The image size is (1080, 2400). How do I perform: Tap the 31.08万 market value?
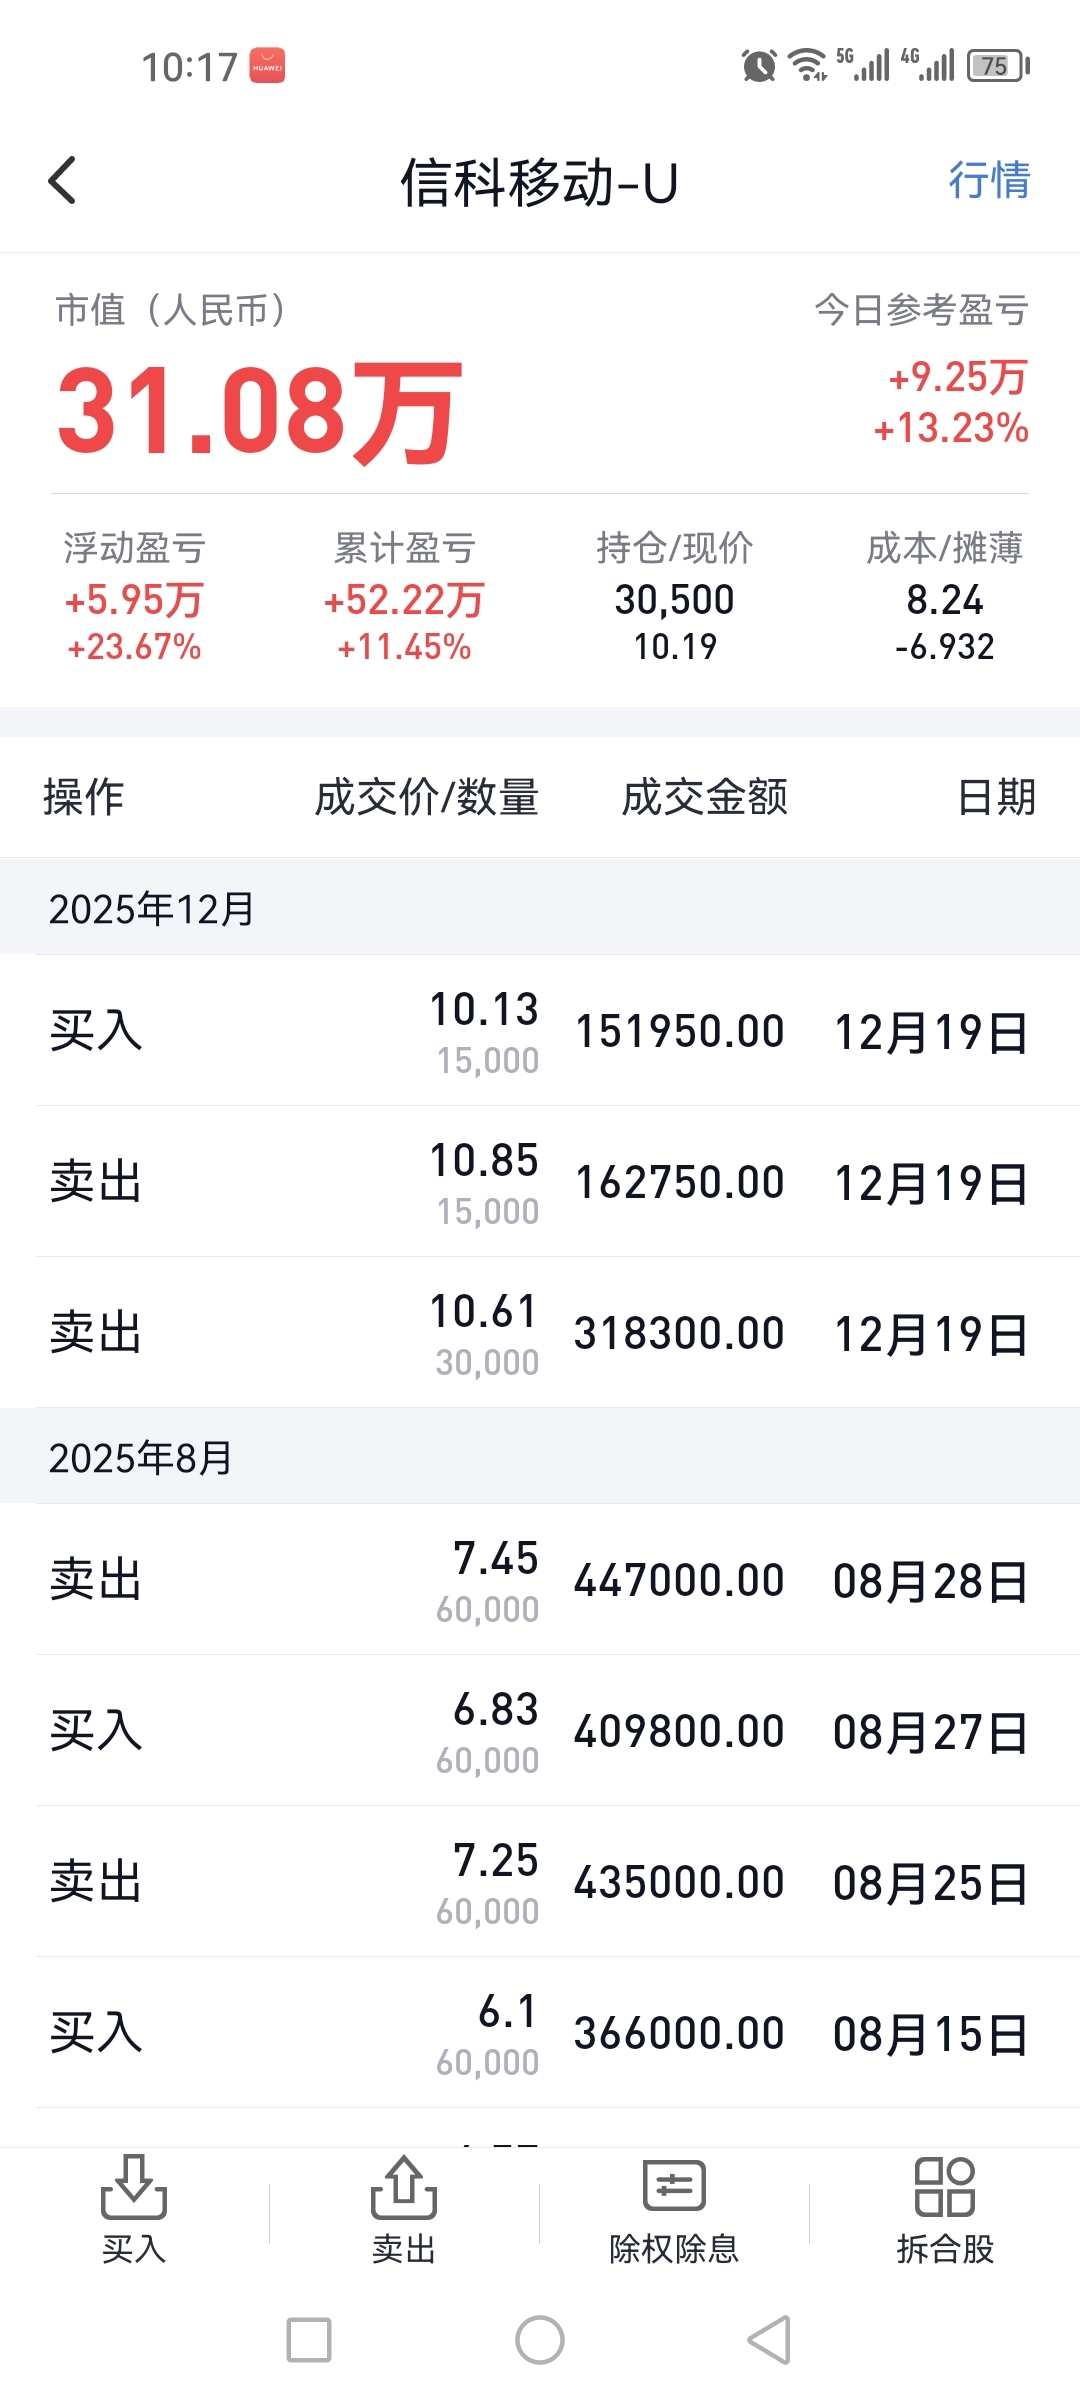[x=260, y=412]
